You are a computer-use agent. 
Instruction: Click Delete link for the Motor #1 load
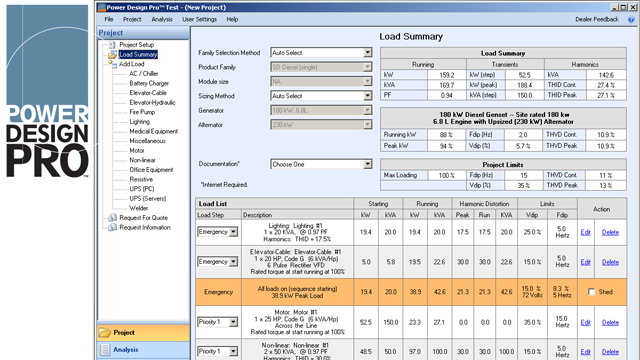[610, 322]
